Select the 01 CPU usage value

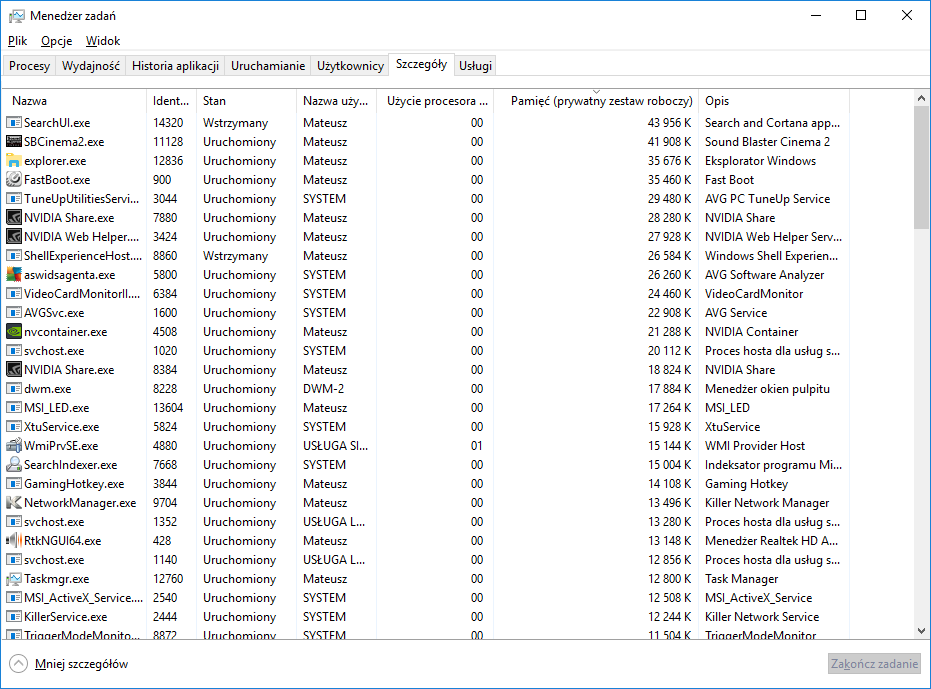pyautogui.click(x=477, y=446)
